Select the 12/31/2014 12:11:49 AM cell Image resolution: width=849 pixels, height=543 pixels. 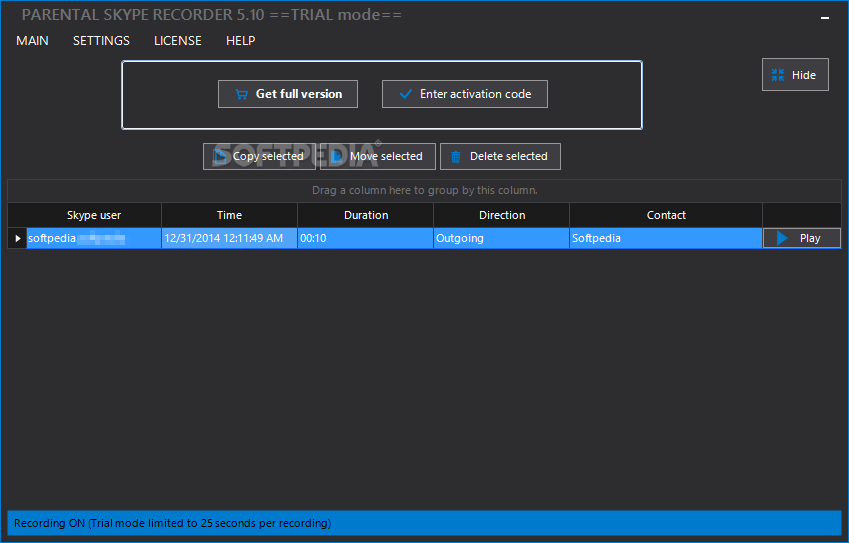[x=230, y=238]
